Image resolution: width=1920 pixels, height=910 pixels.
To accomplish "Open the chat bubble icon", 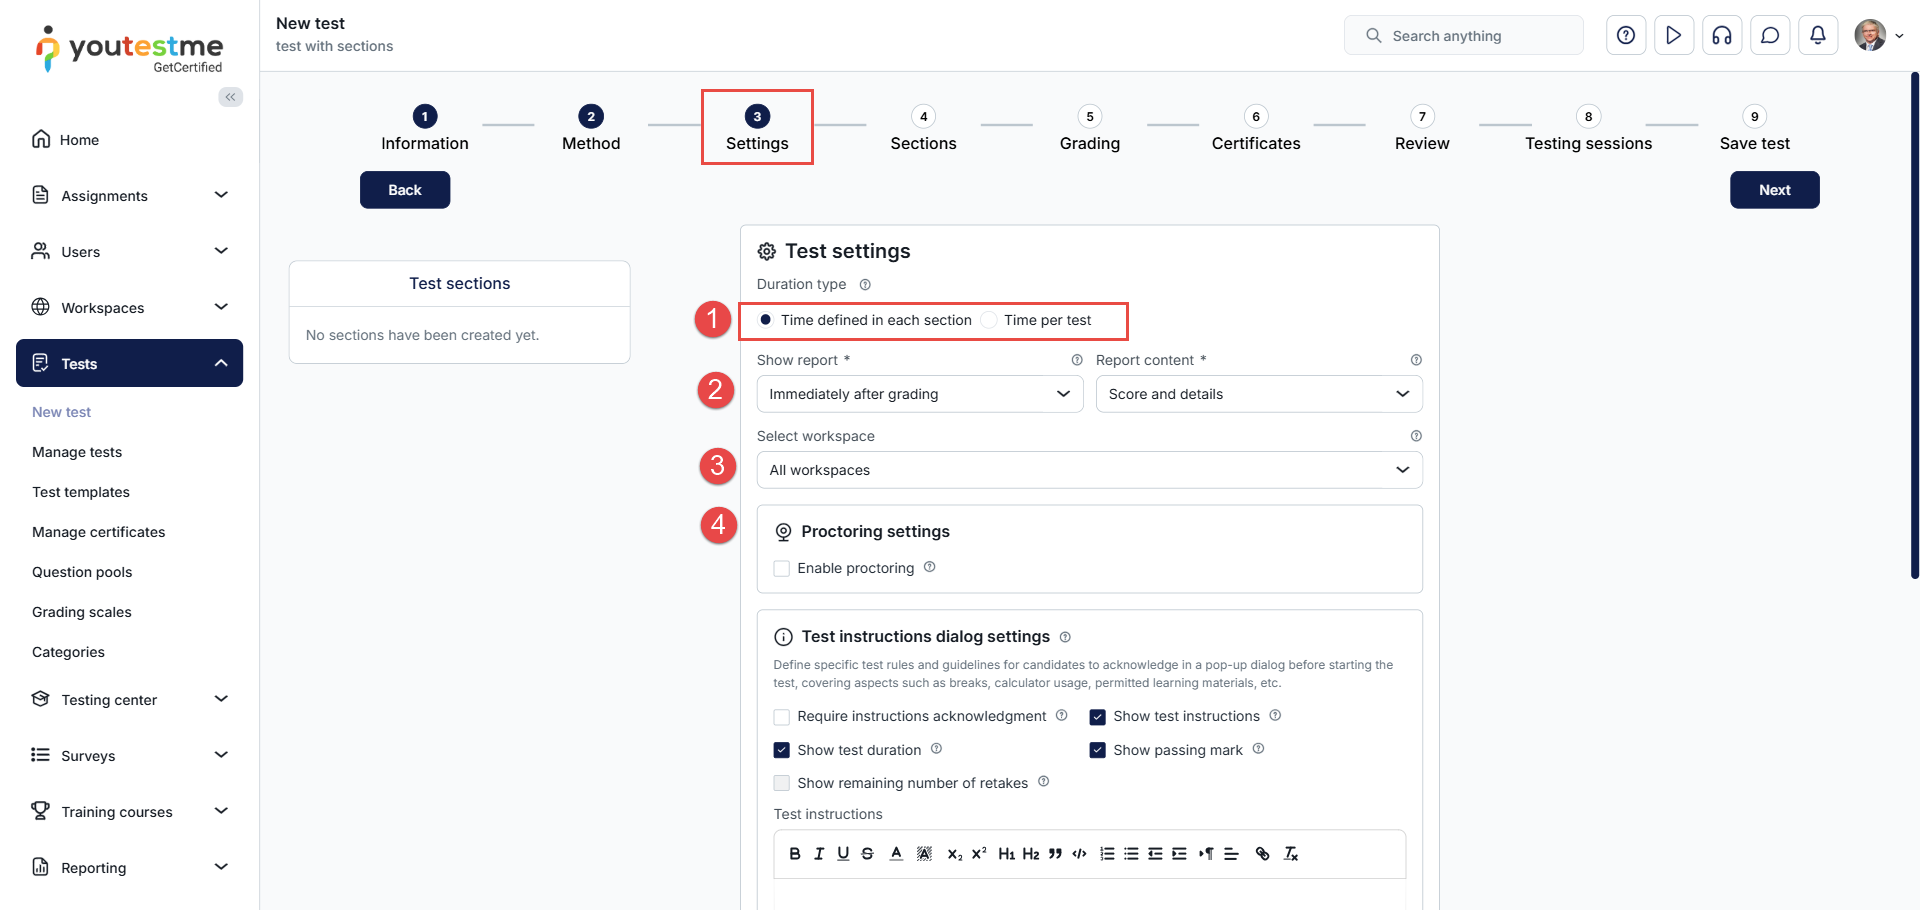I will pyautogui.click(x=1770, y=36).
